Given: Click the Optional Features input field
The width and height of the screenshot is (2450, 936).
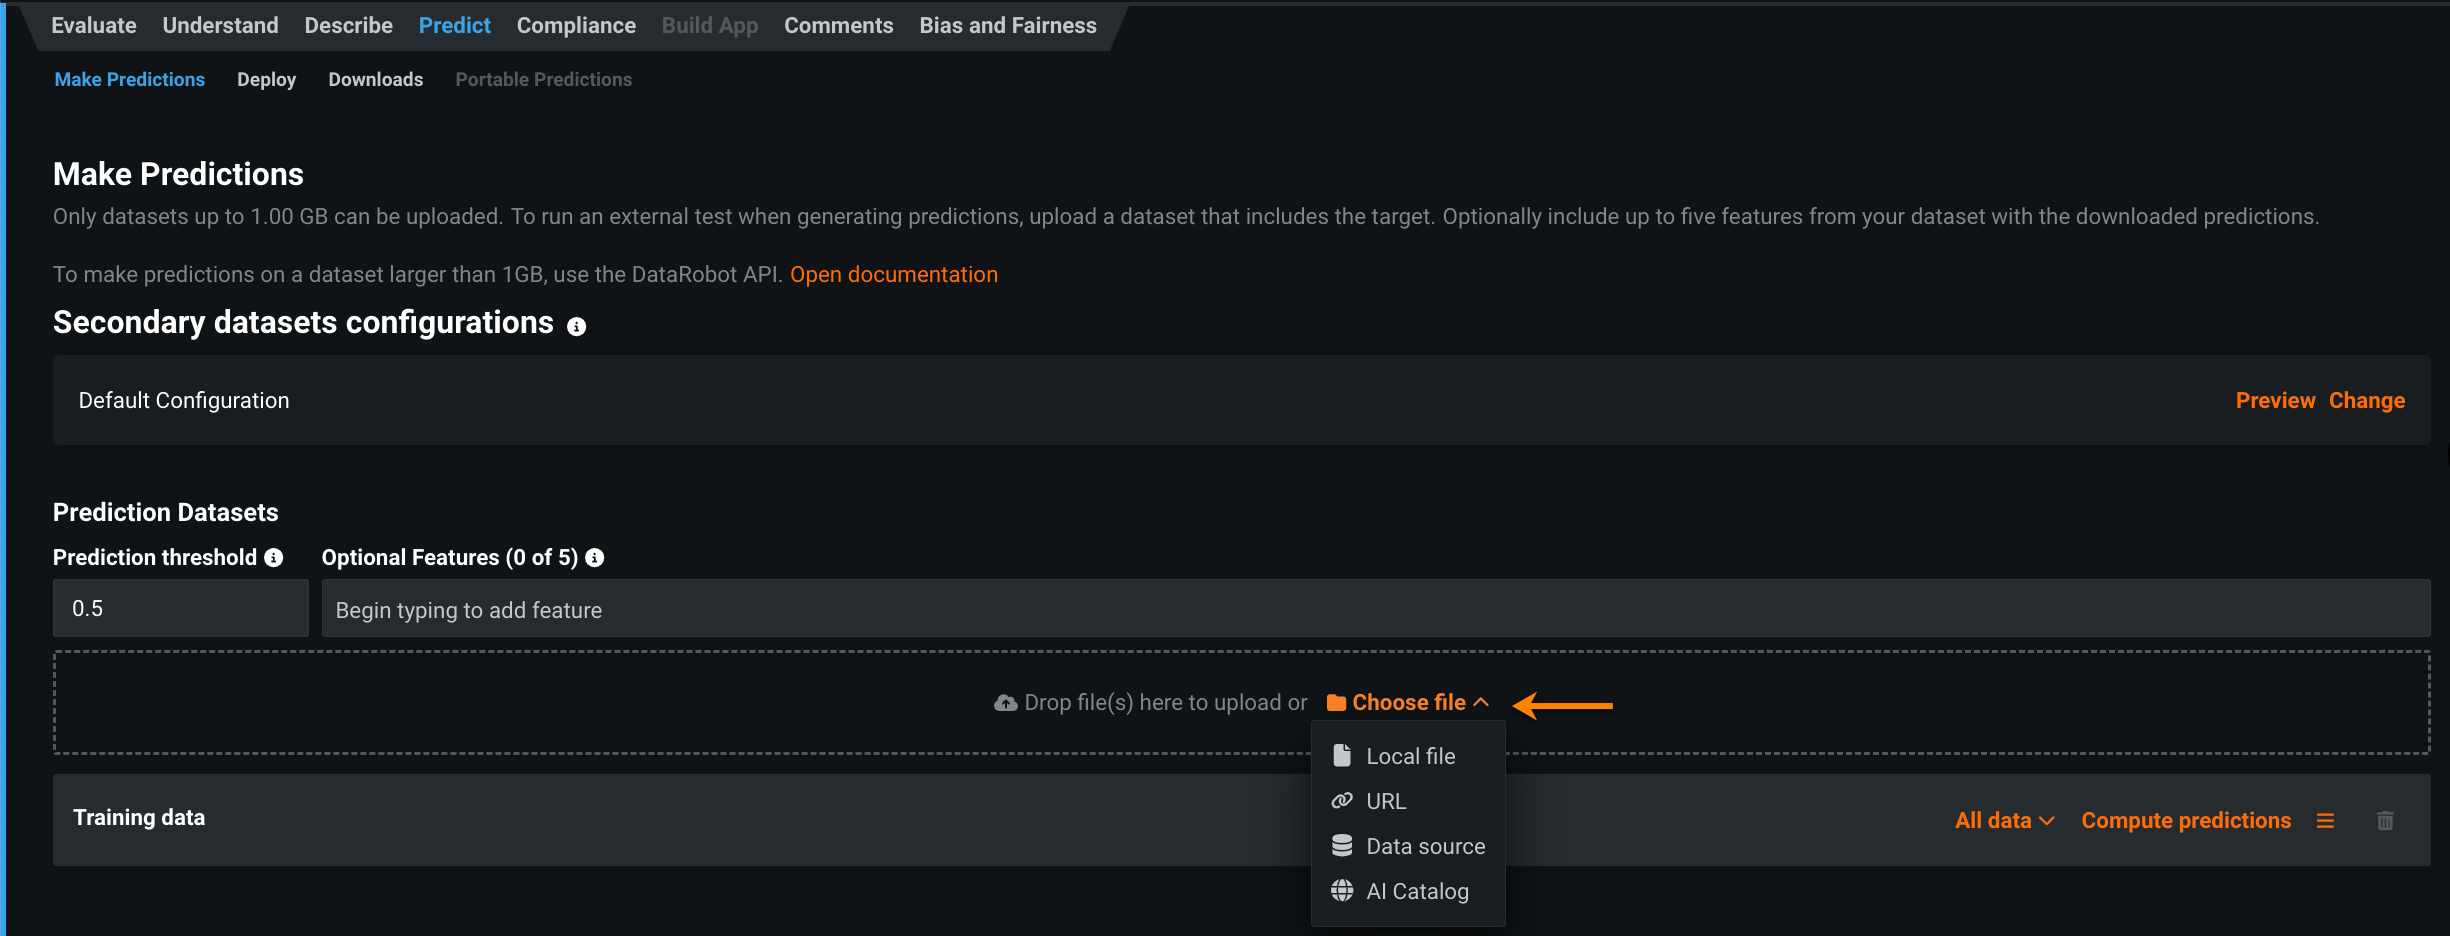Looking at the screenshot, I should coord(1375,609).
